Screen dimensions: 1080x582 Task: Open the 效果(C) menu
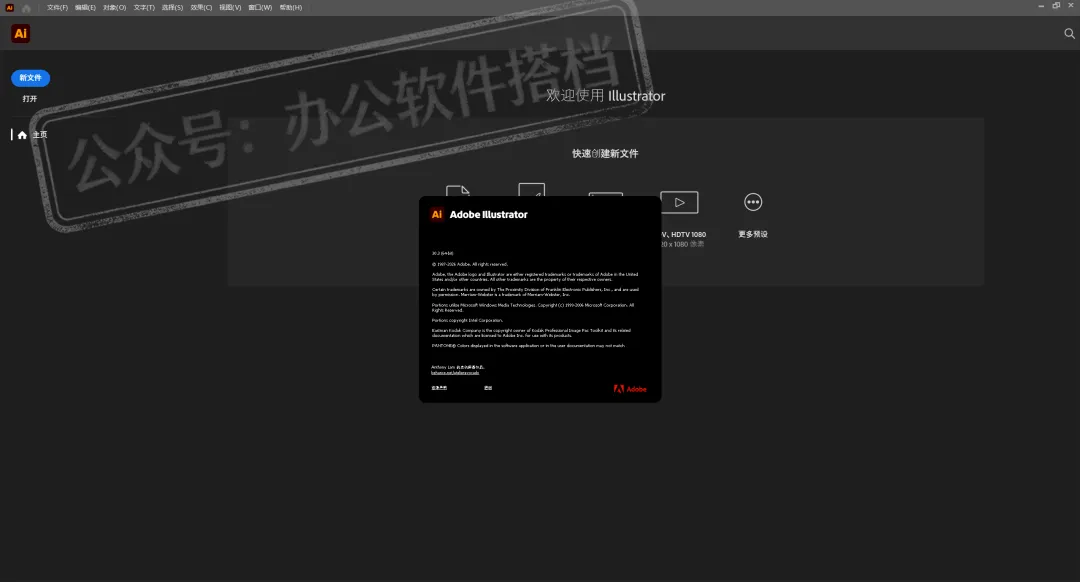point(201,8)
